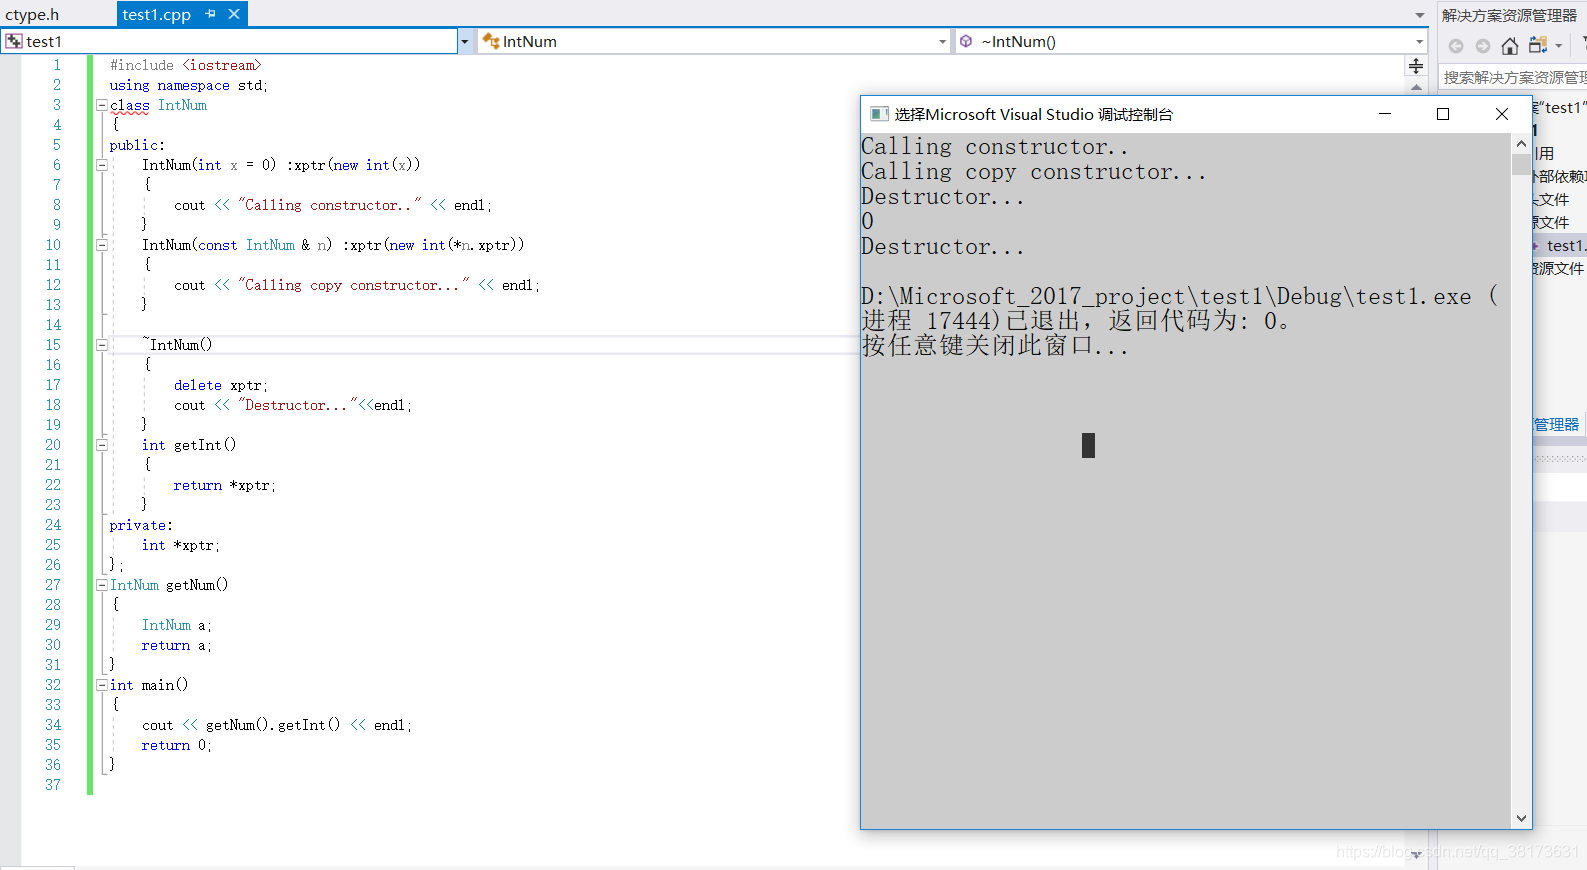Collapse the IntNum(int x = 0) constructor block
Image resolution: width=1587 pixels, height=870 pixels.
[101, 165]
